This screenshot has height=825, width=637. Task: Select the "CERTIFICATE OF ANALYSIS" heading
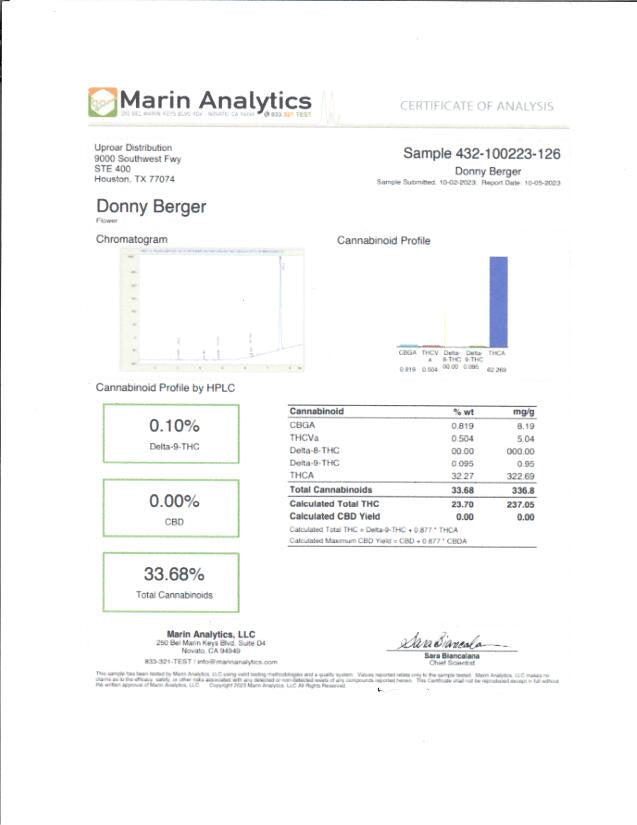(x=477, y=106)
